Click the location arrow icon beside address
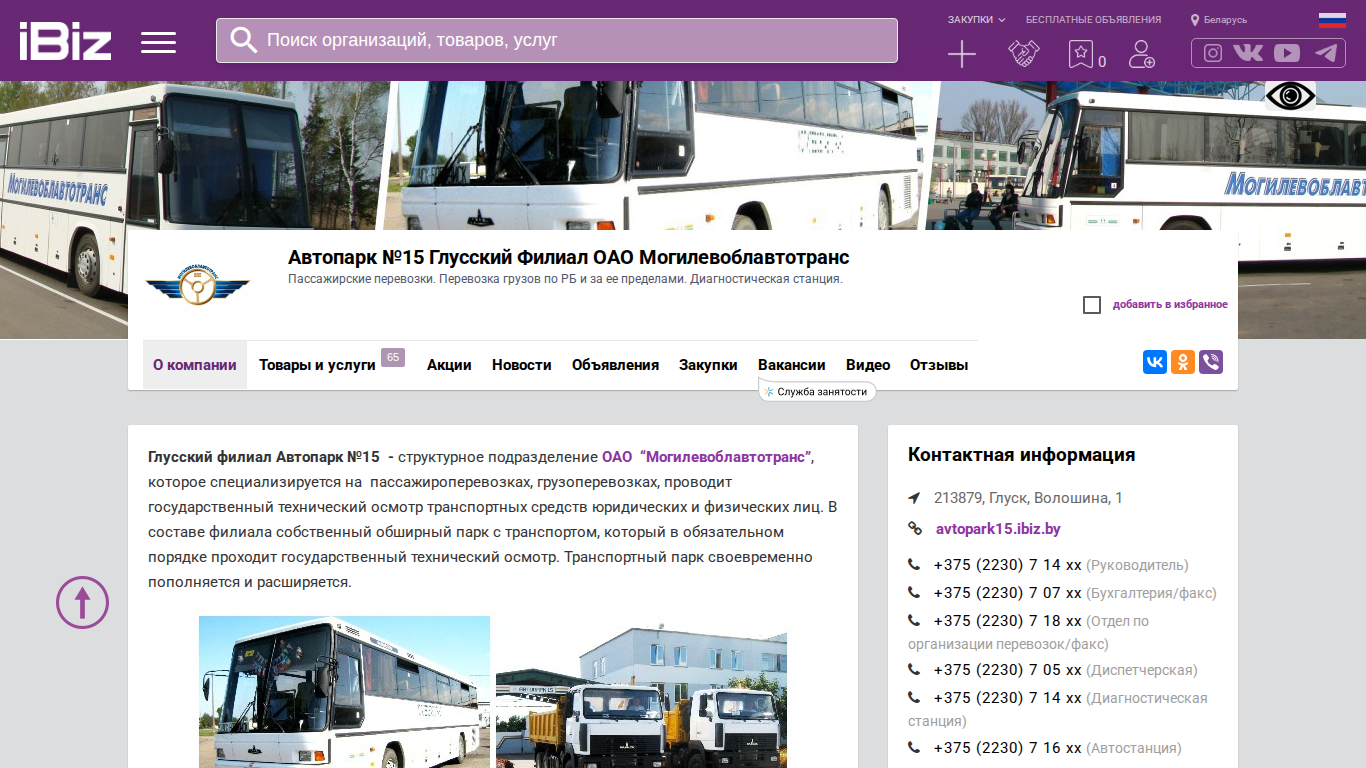Image resolution: width=1366 pixels, height=768 pixels. 914,498
